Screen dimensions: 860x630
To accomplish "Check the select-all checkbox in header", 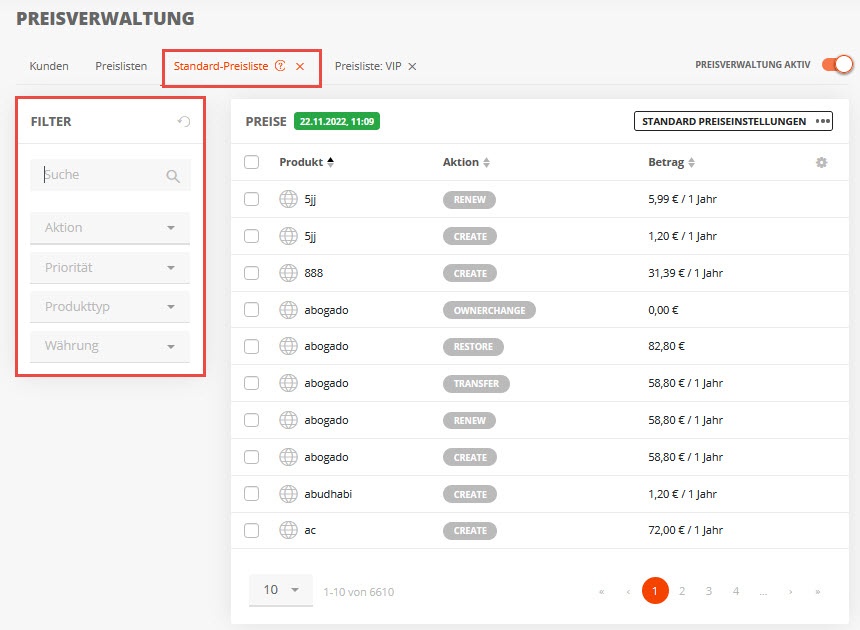I will [x=251, y=162].
